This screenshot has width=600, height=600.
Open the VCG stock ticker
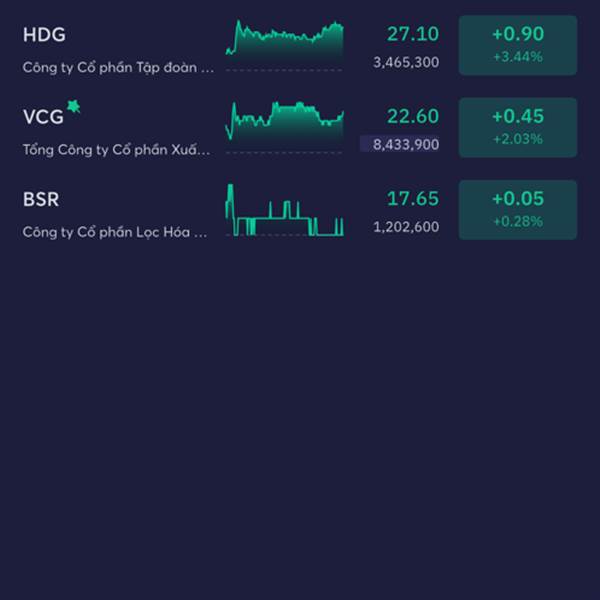coord(43,117)
